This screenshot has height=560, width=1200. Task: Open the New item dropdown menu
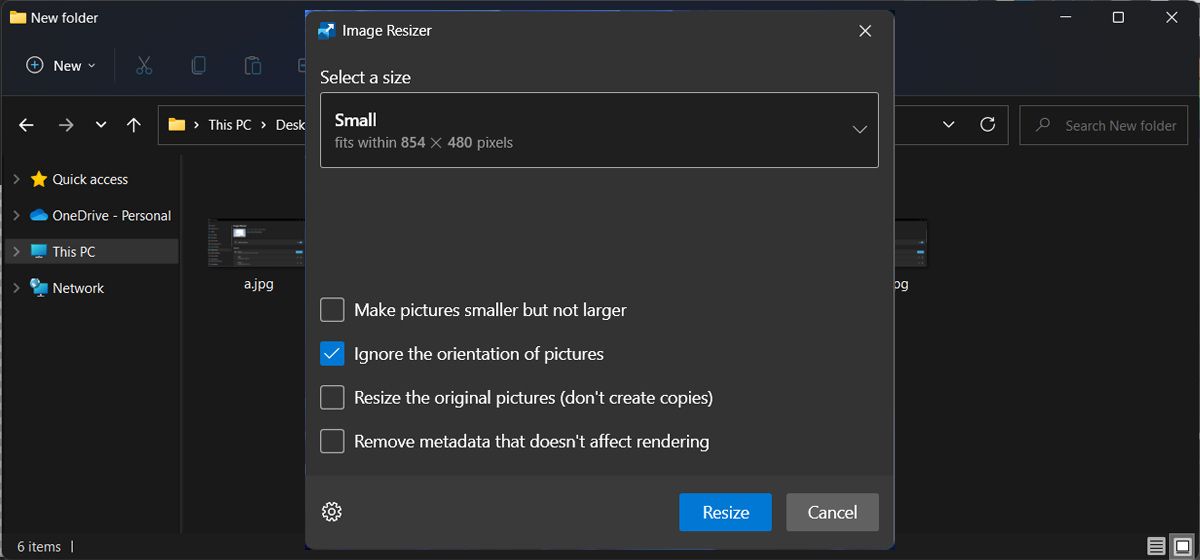(x=61, y=66)
